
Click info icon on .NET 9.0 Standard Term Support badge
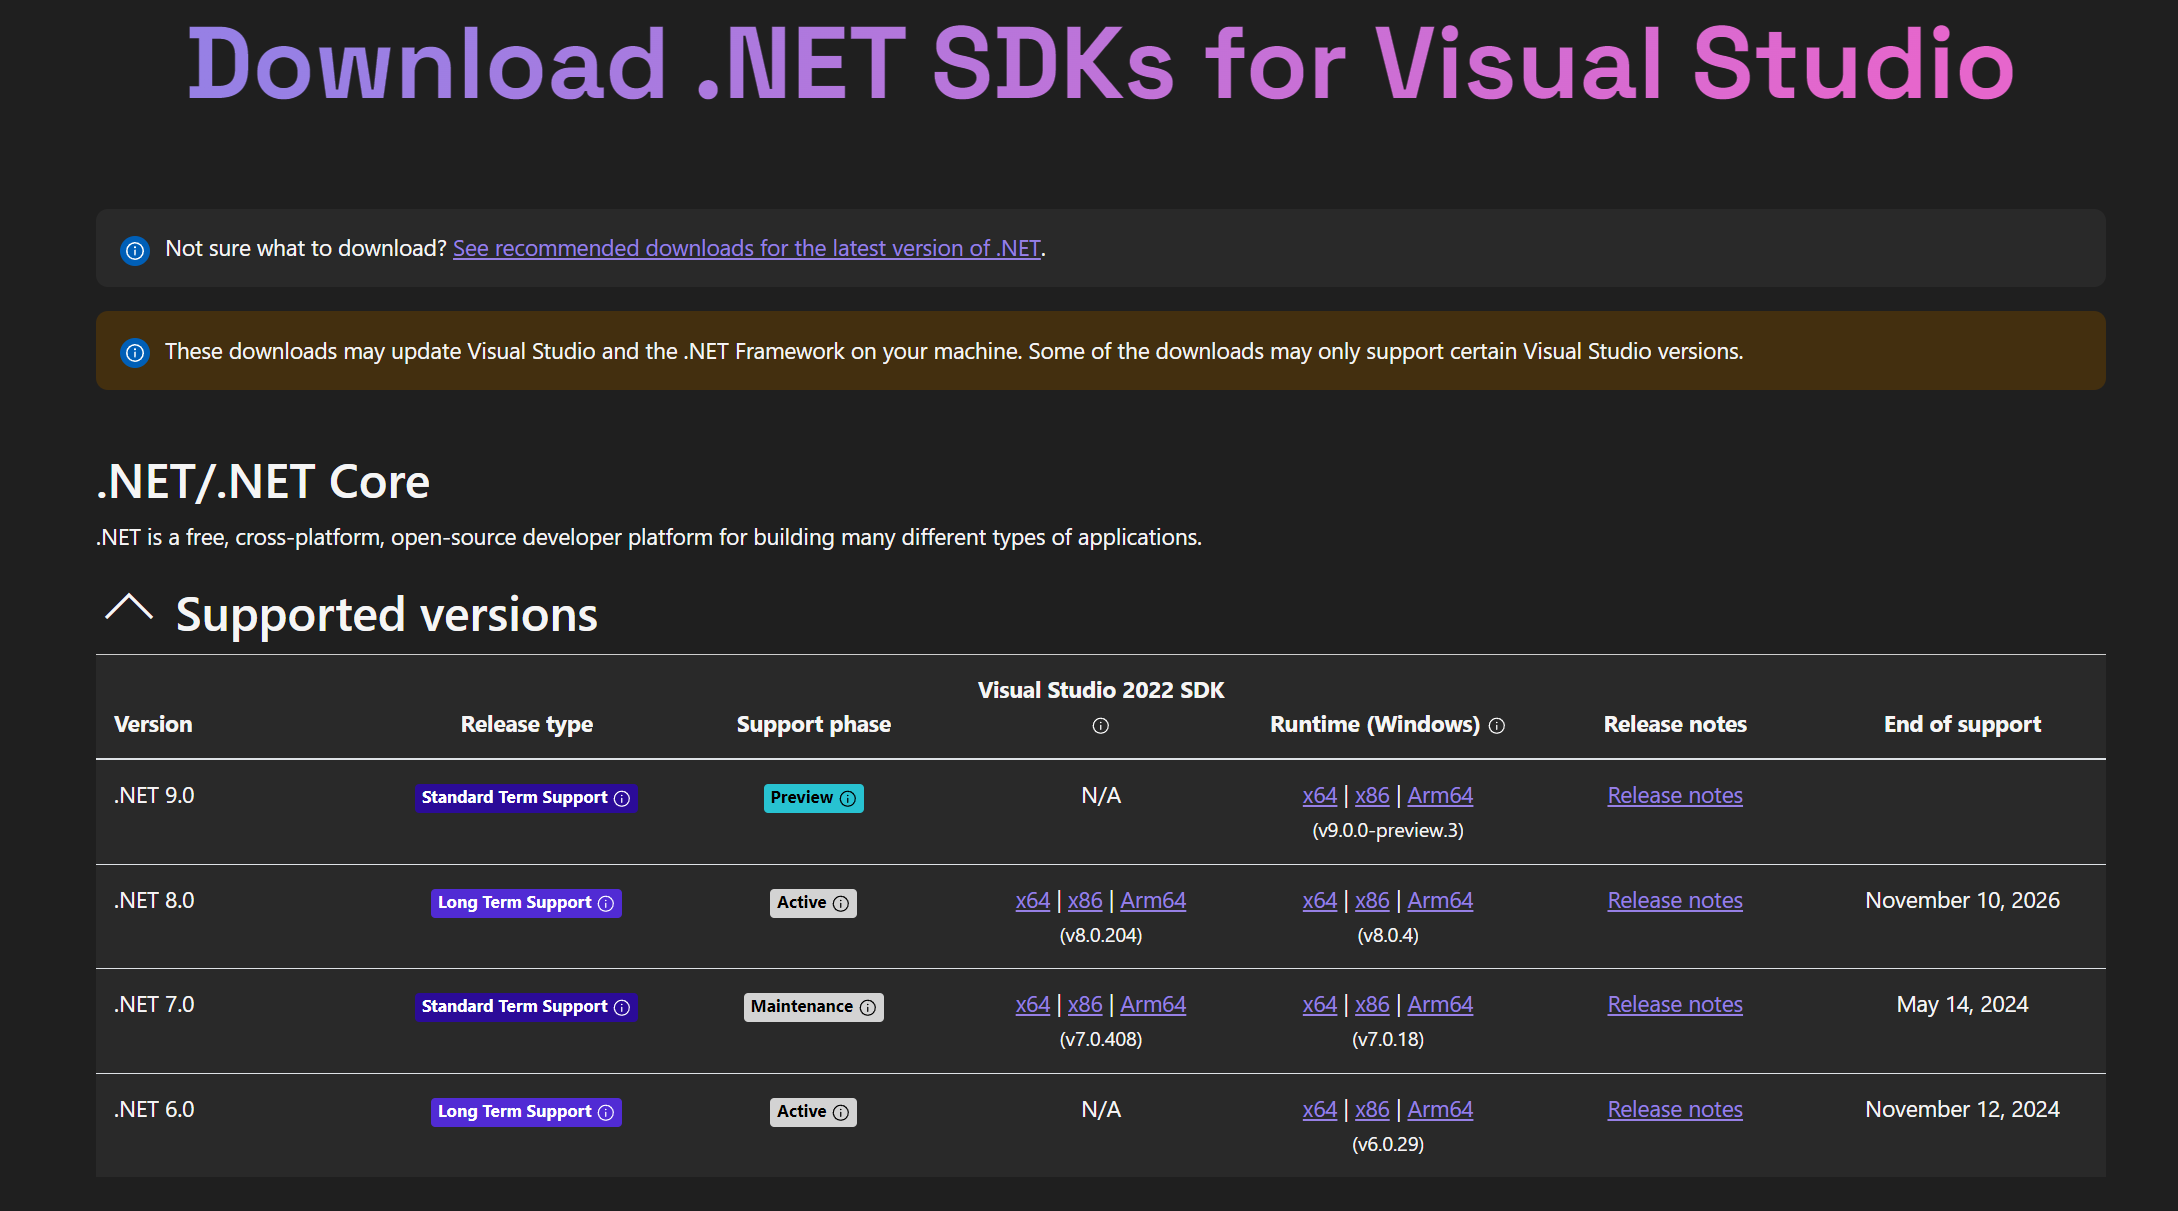coord(622,798)
